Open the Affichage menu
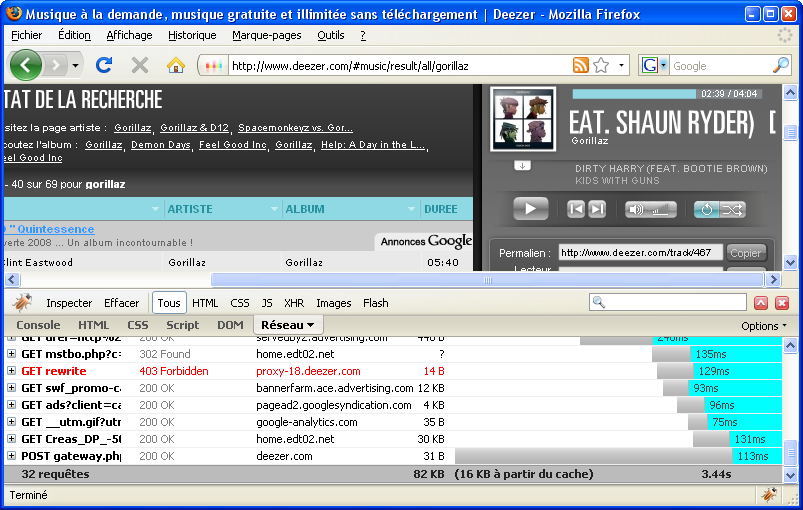The width and height of the screenshot is (803, 510). [130, 35]
